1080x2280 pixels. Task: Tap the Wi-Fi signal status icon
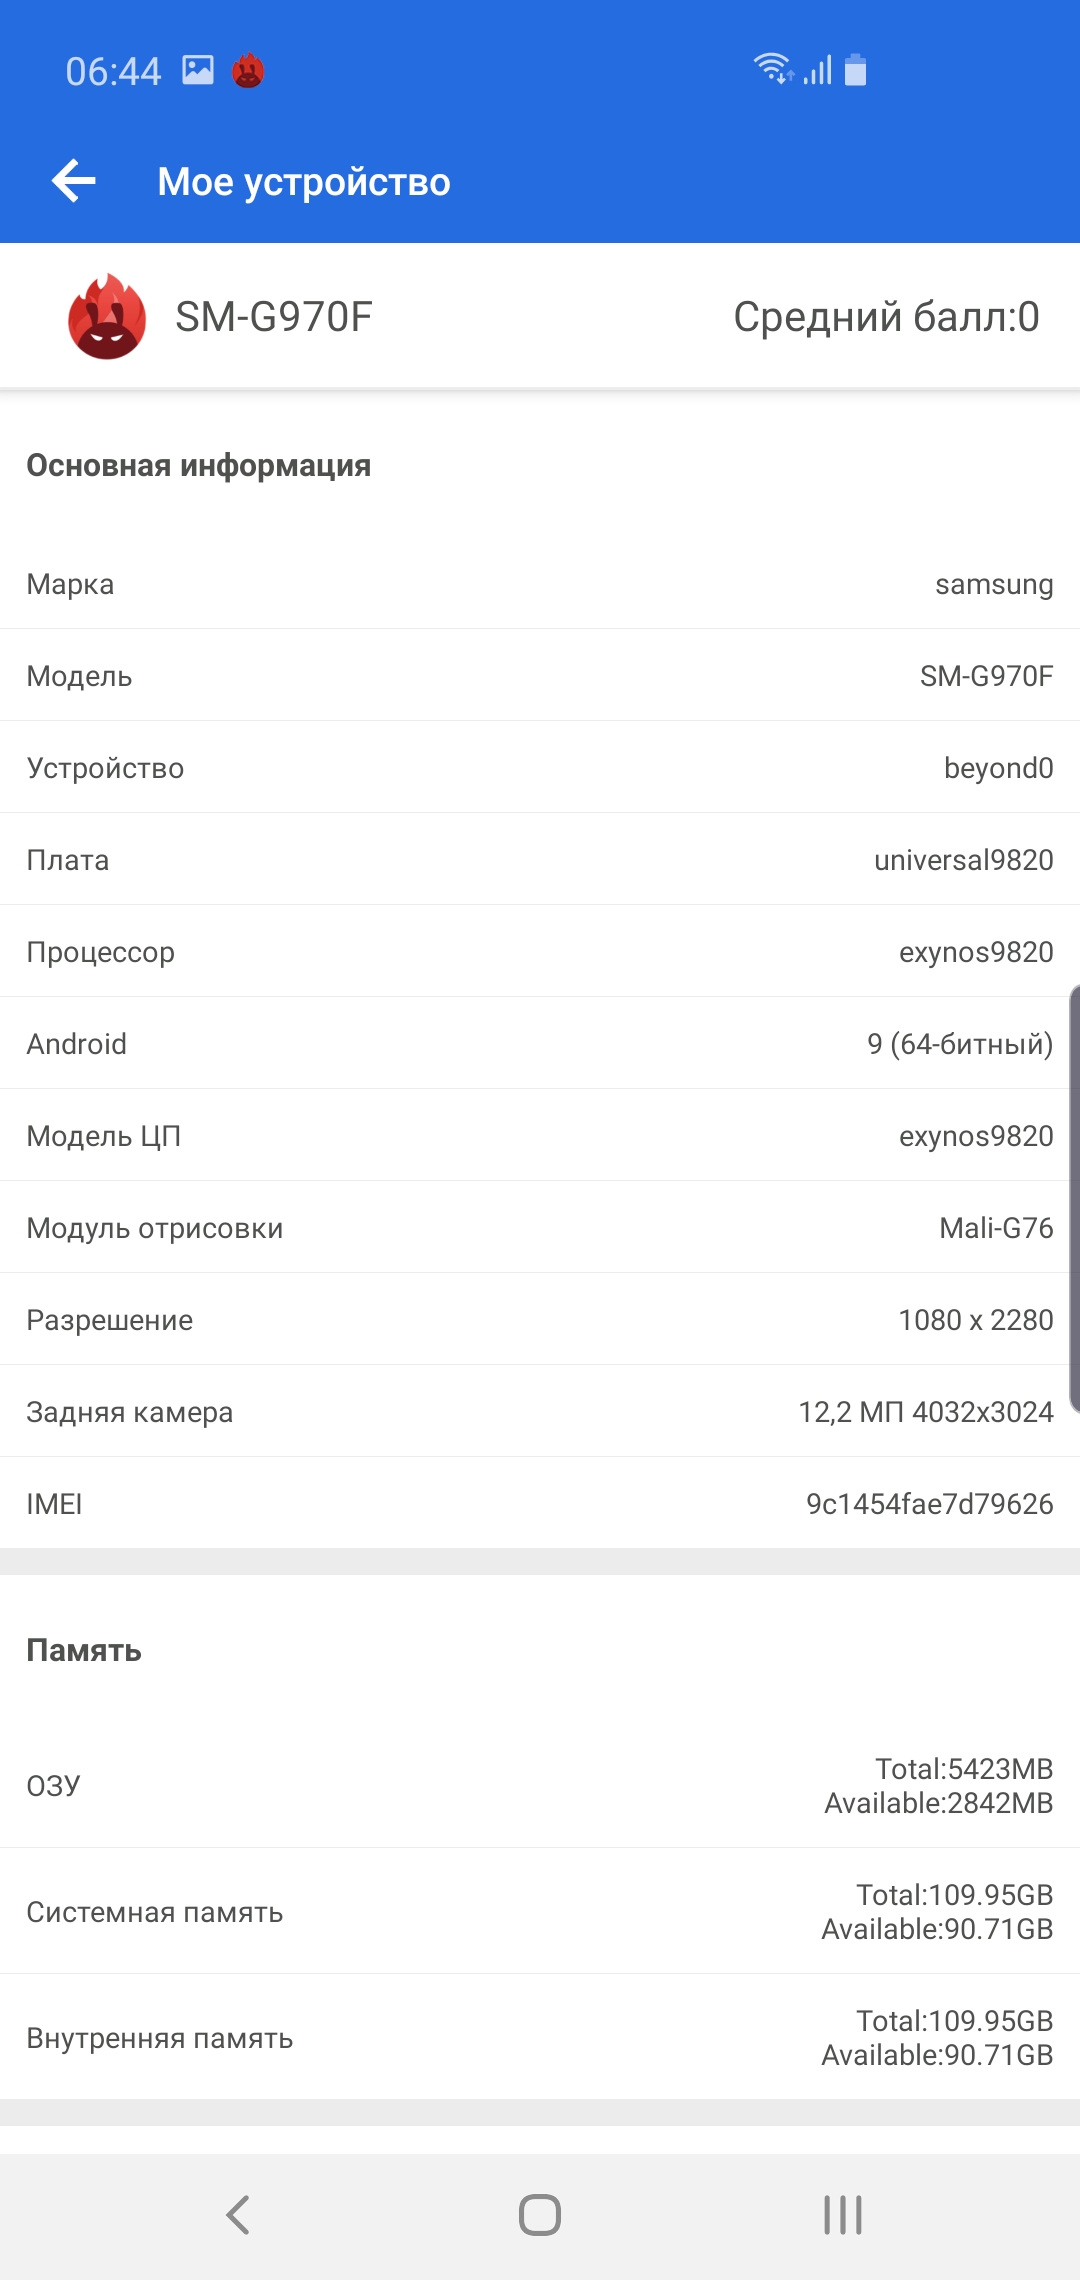tap(773, 69)
